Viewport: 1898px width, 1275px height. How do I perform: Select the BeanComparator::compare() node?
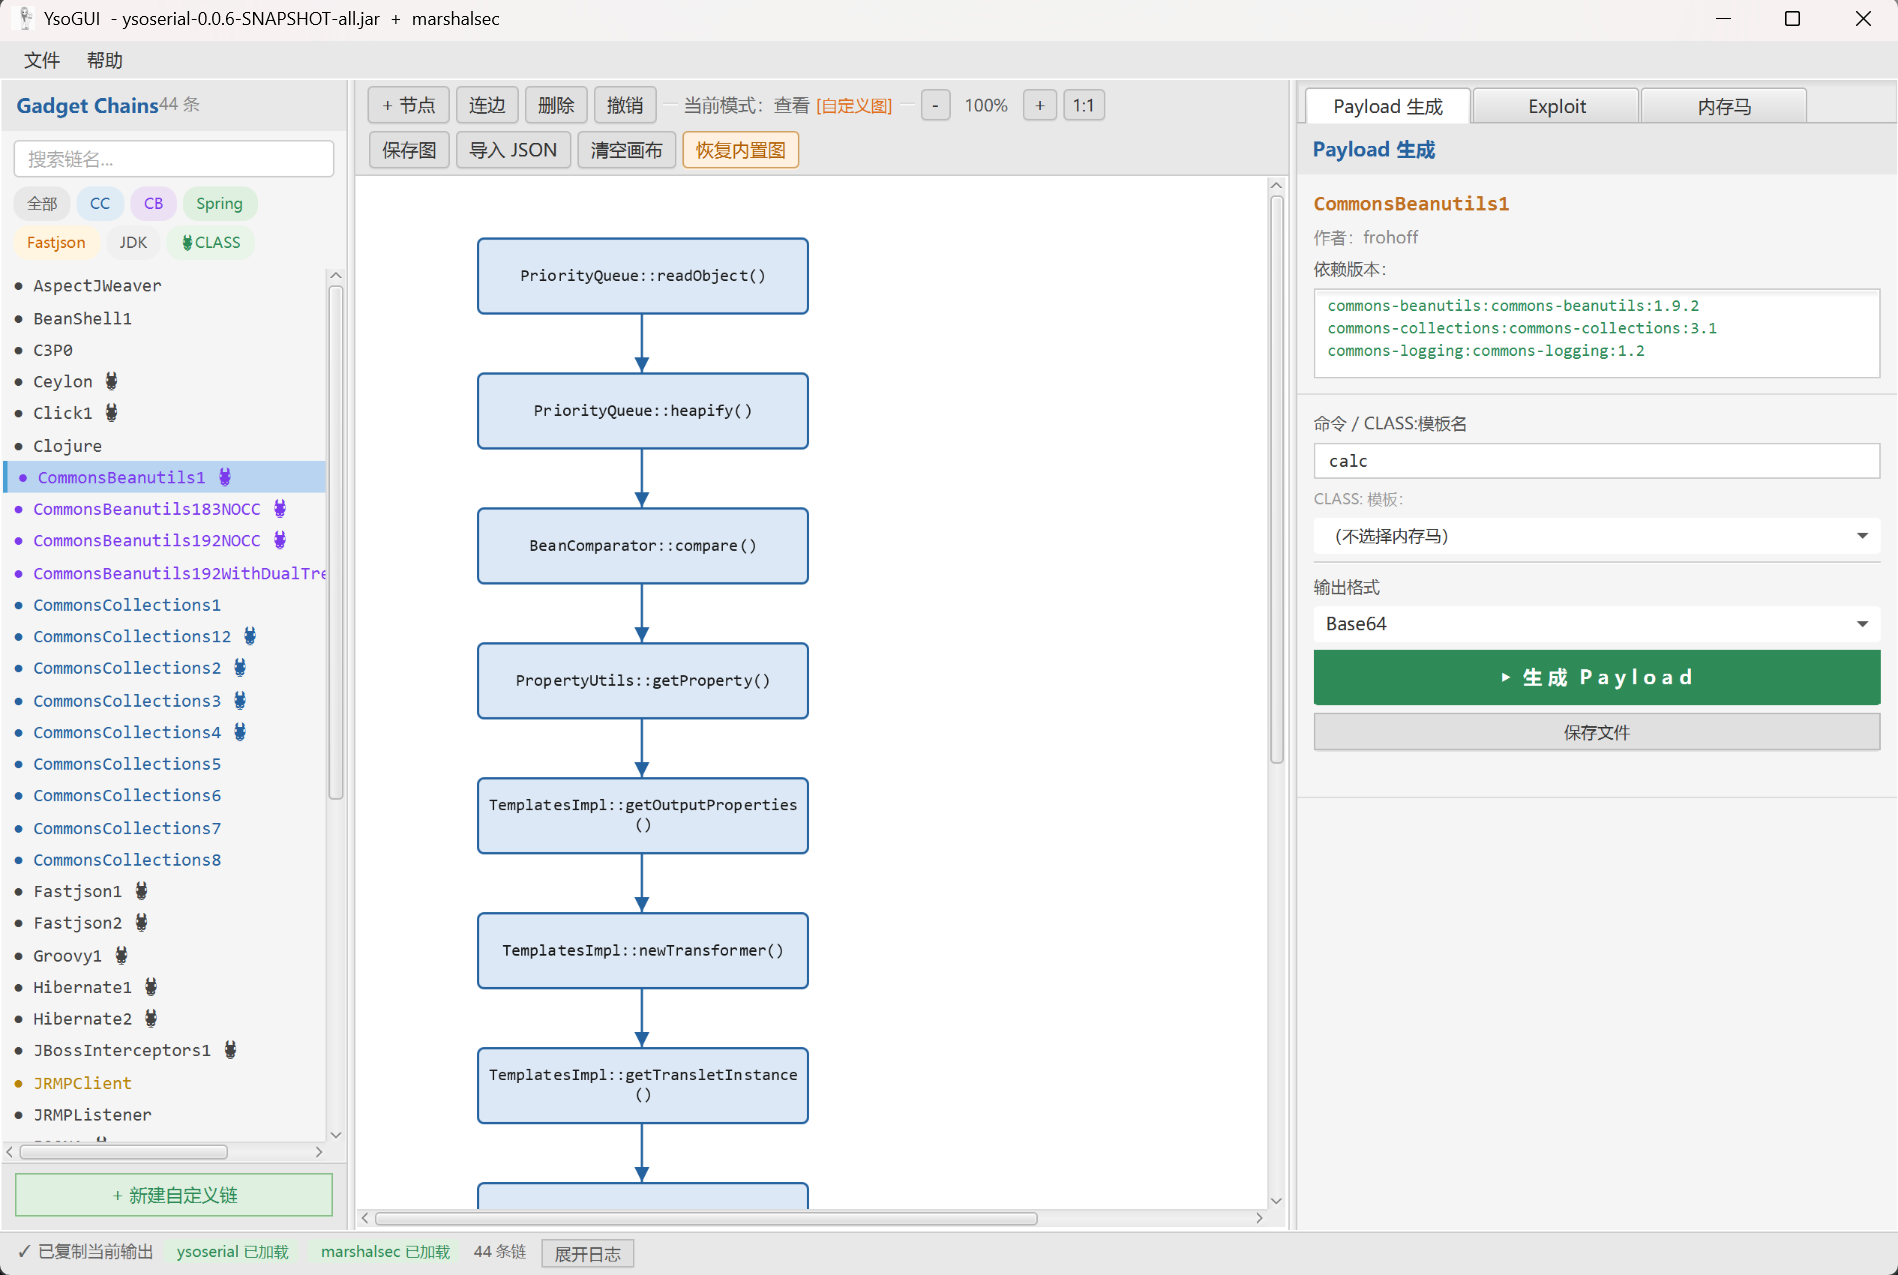tap(643, 546)
